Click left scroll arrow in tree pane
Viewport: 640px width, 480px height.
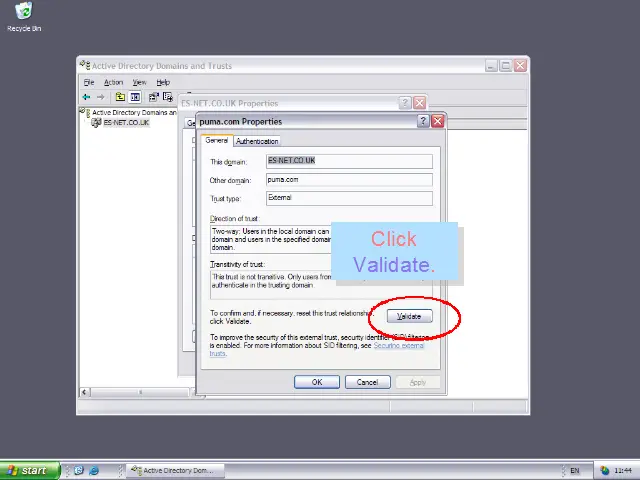point(84,392)
